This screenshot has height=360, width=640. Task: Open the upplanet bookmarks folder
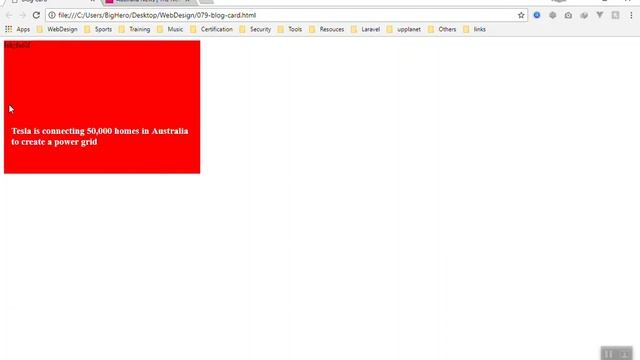coord(404,29)
